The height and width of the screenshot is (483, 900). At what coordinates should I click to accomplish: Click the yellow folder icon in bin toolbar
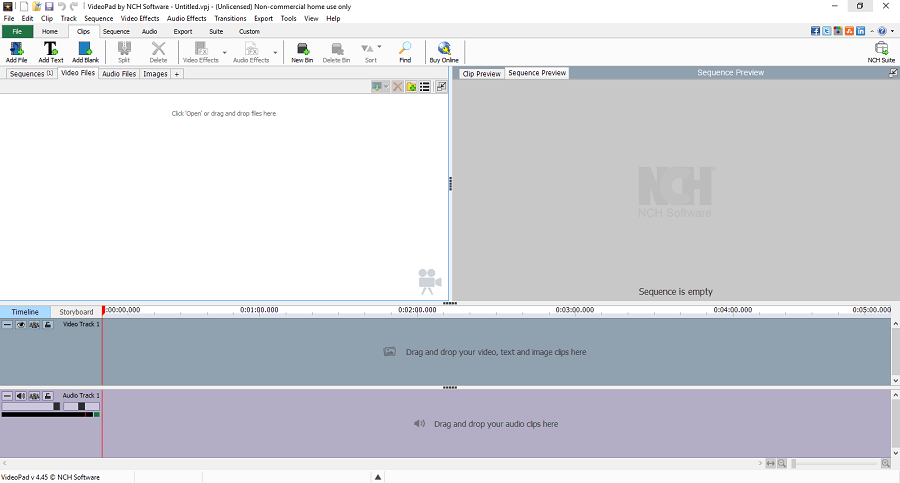pos(411,87)
